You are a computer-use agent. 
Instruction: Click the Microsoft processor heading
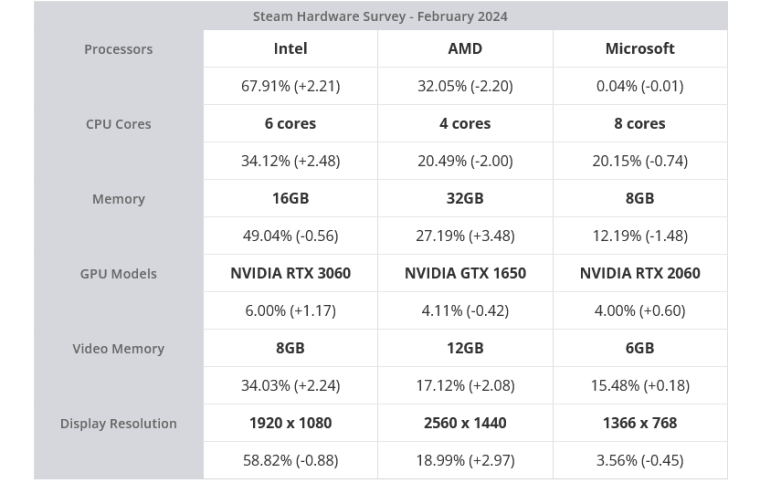click(640, 48)
